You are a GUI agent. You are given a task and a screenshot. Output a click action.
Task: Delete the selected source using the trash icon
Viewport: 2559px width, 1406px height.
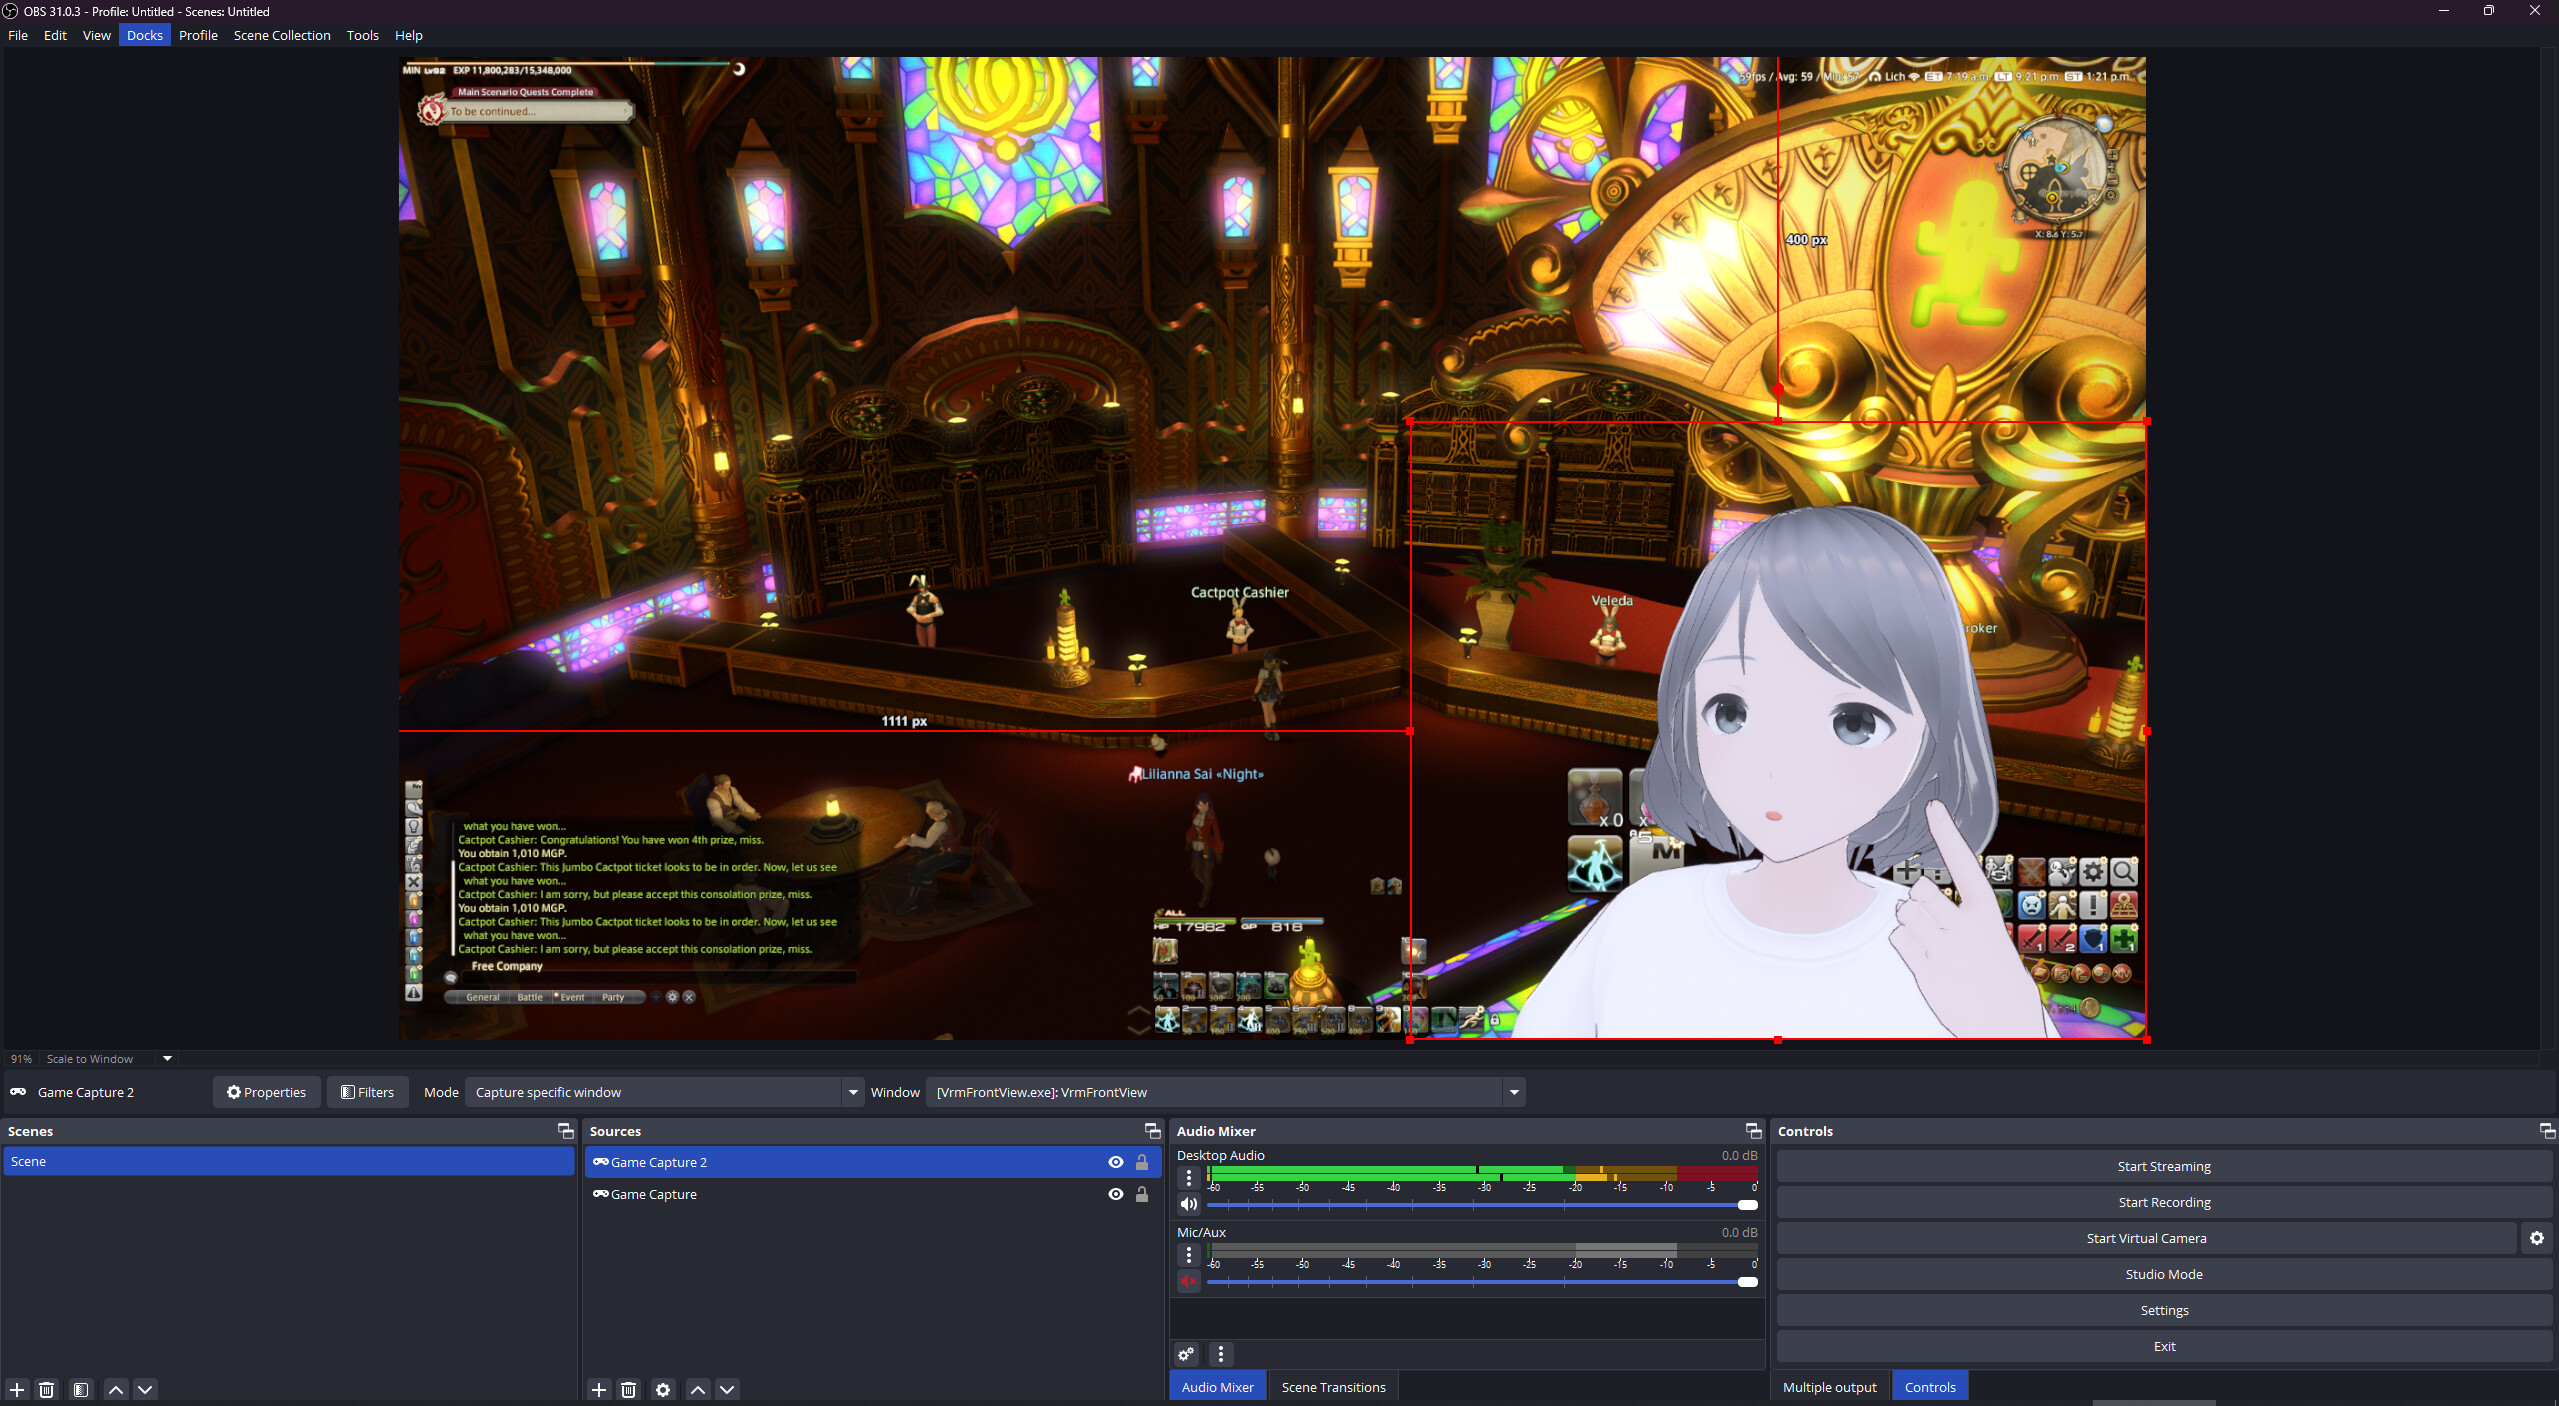(627, 1389)
